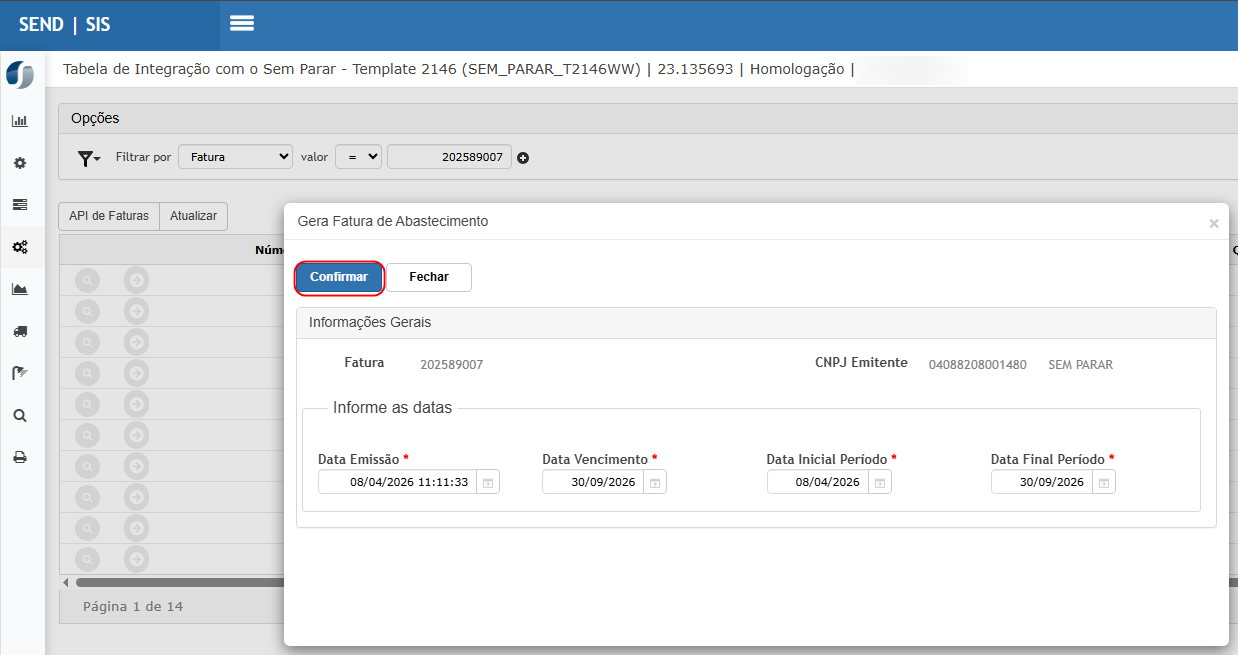Add a filter with the plus icon
This screenshot has width=1238, height=655.
[x=523, y=158]
